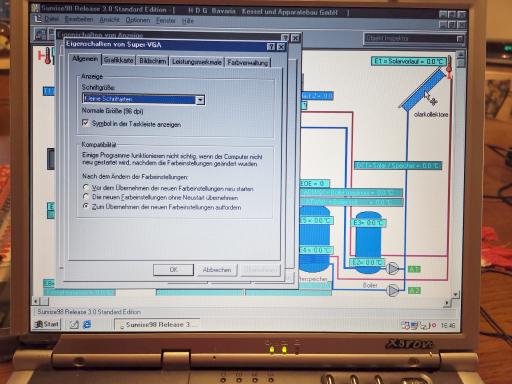Open the Optionen menu

138,20
